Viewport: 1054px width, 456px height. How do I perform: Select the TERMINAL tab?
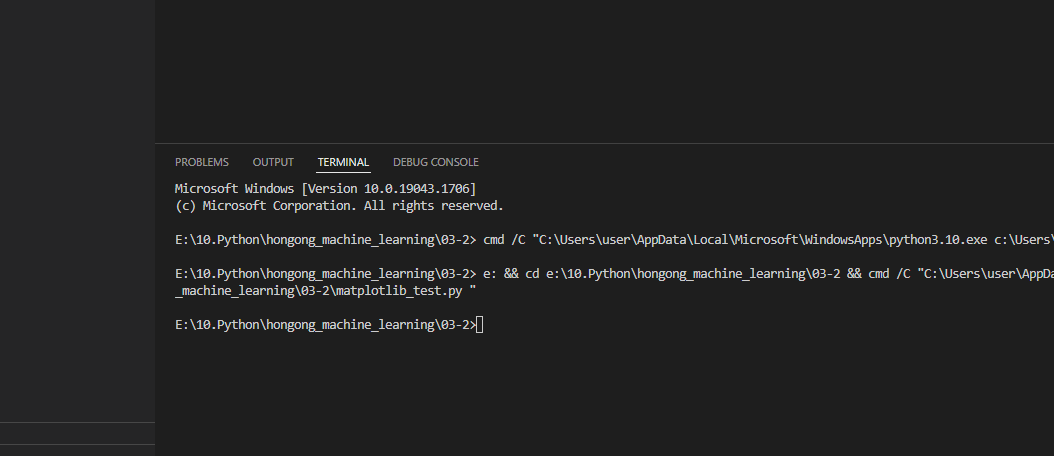click(x=343, y=162)
